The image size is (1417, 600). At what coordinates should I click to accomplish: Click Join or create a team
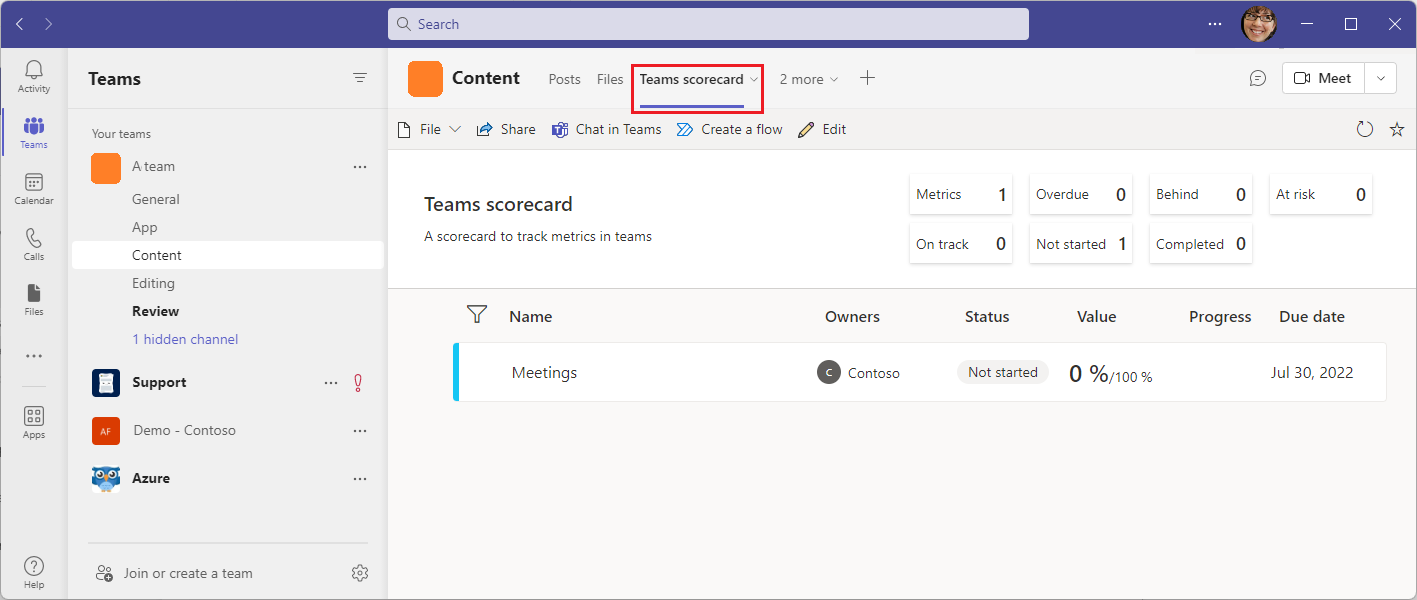pos(174,573)
